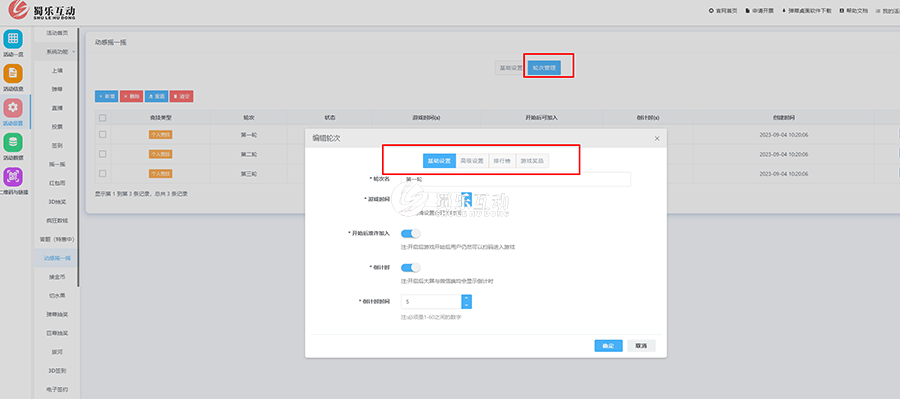The height and width of the screenshot is (399, 900).
Task: Open the blue grid 活动一览 sidebar icon
Action: pyautogui.click(x=13, y=39)
